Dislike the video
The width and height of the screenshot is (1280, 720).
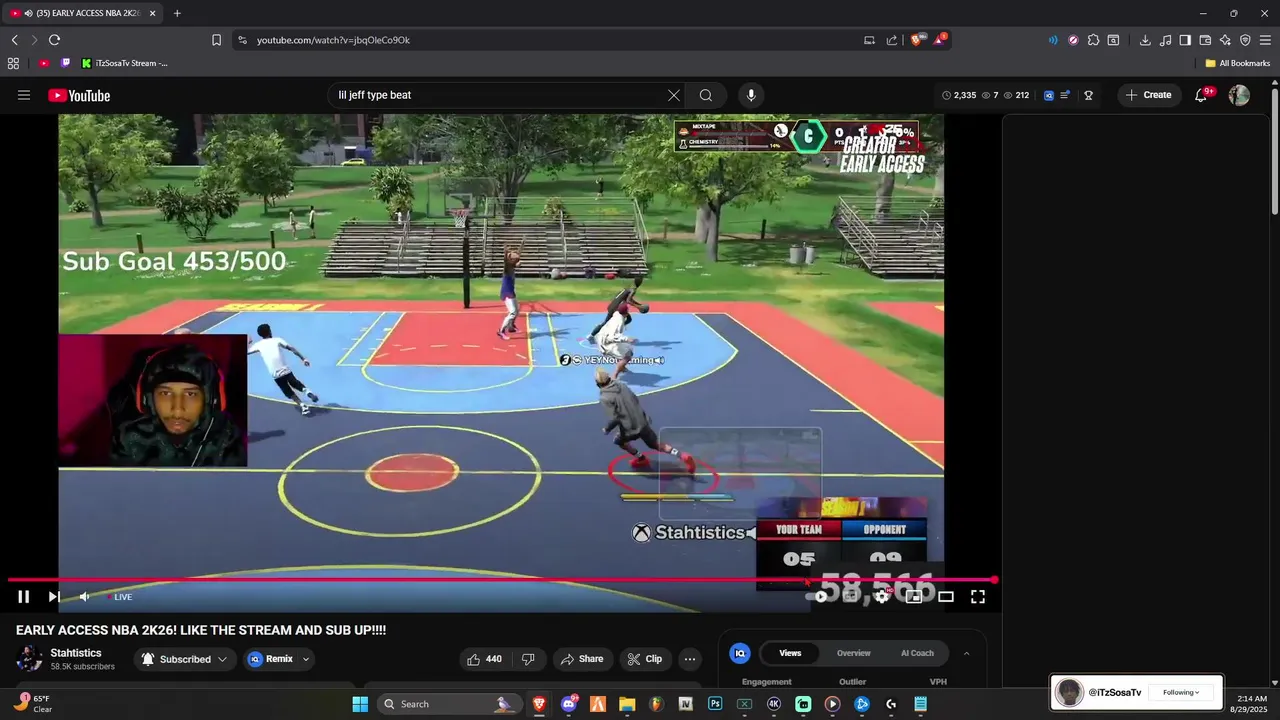[528, 659]
